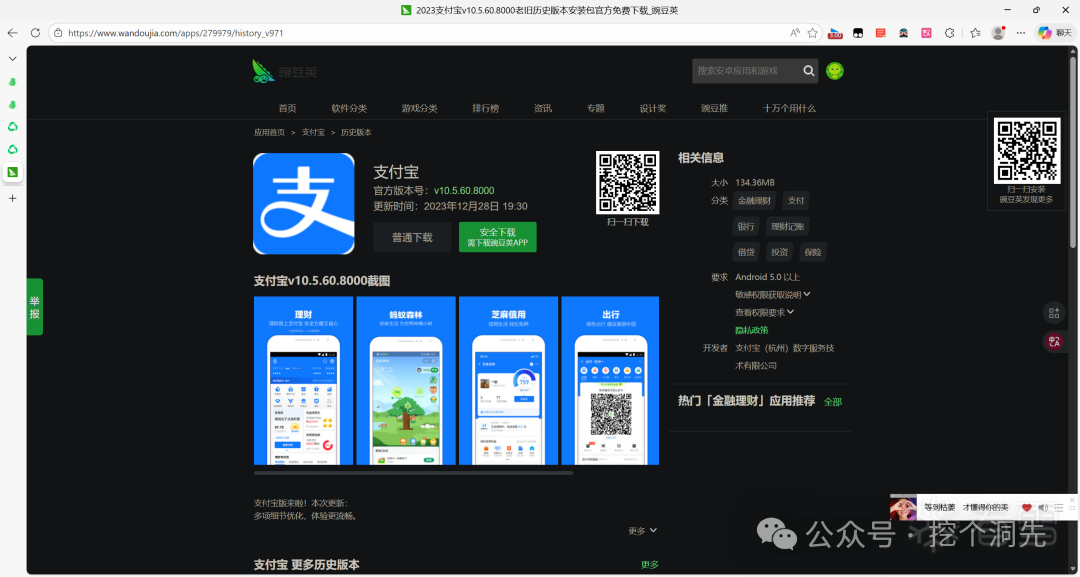Click the 借贷 category tag

click(x=746, y=252)
